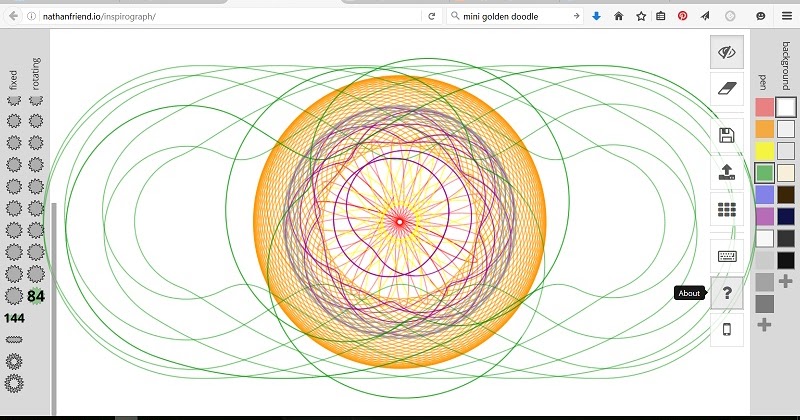
Task: Pick the blue pen color
Action: (x=764, y=195)
